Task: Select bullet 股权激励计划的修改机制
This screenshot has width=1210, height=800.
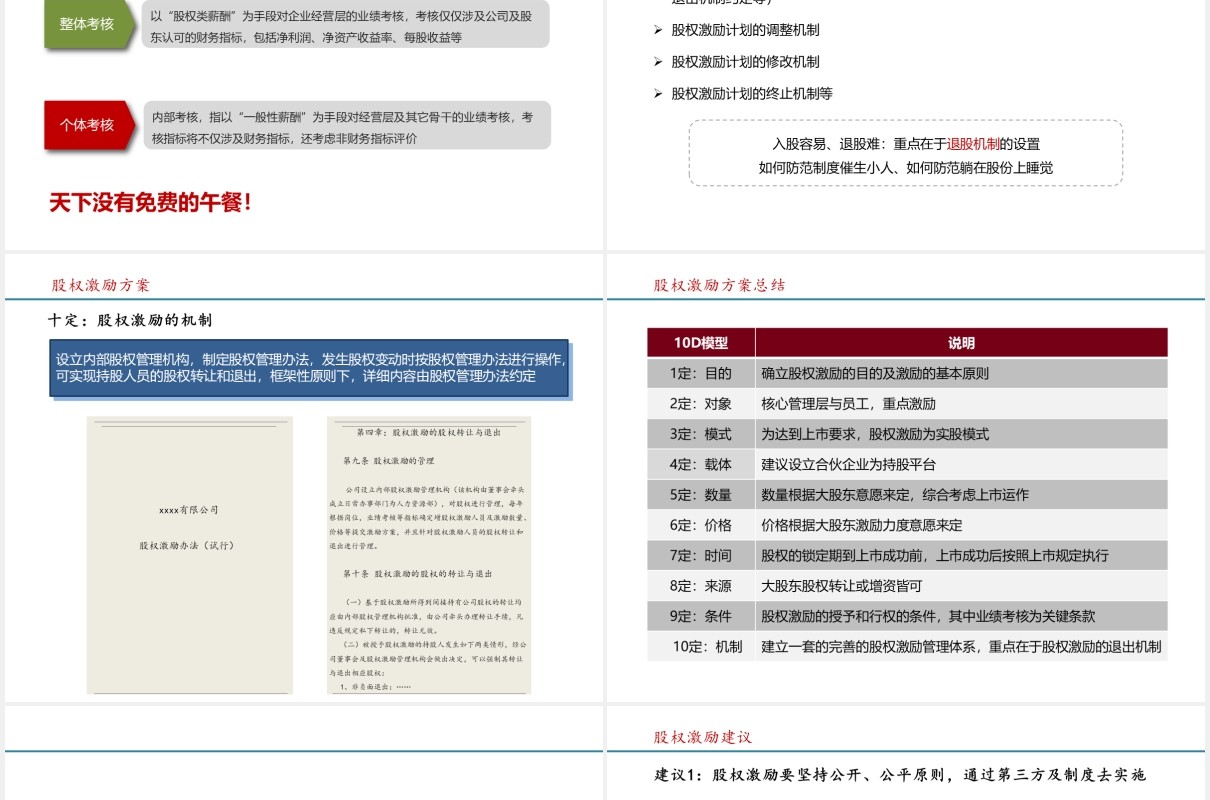Action: (x=745, y=62)
